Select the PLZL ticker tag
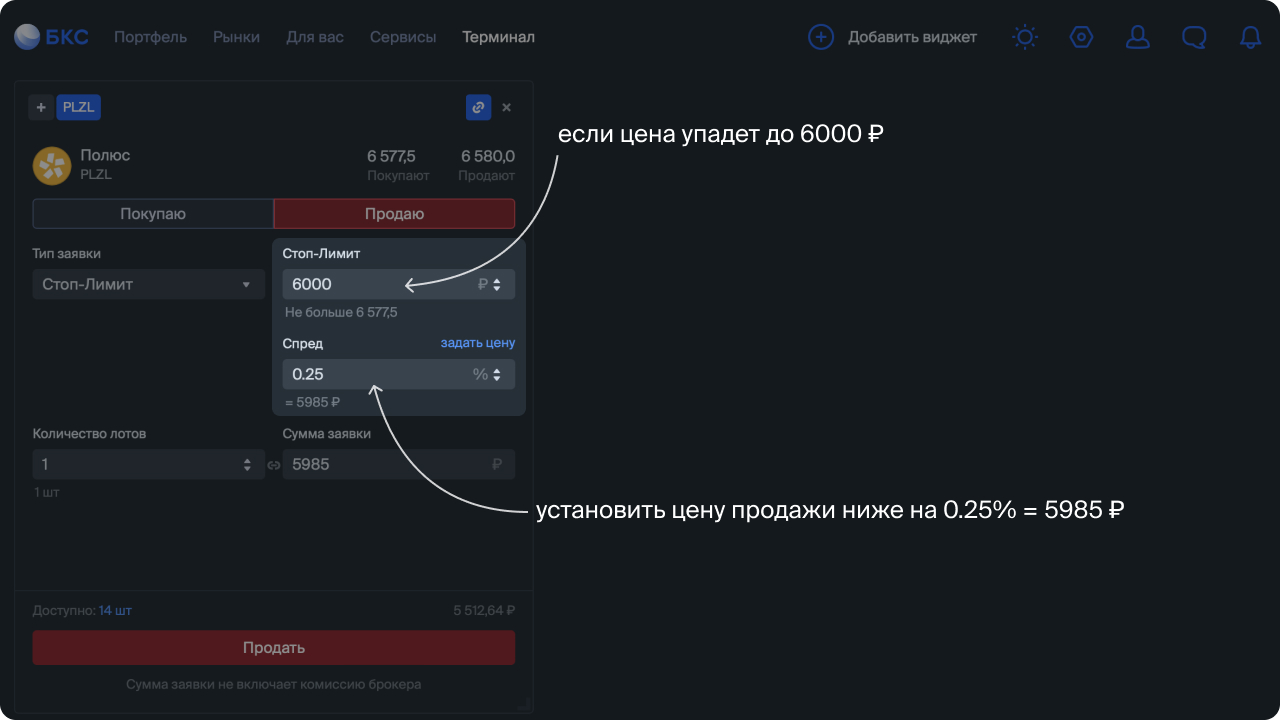This screenshot has height=720, width=1280. (x=79, y=107)
